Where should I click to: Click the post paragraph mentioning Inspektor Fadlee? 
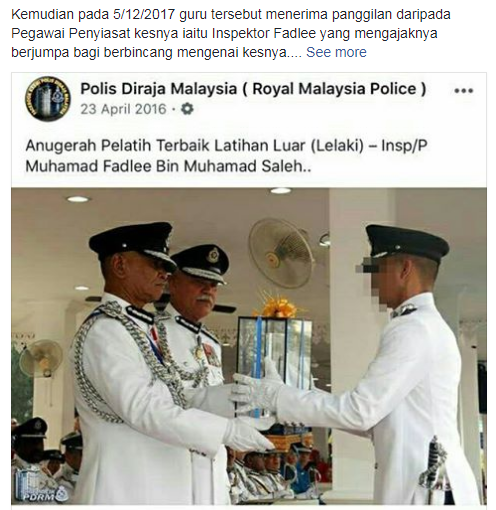[x=231, y=33]
